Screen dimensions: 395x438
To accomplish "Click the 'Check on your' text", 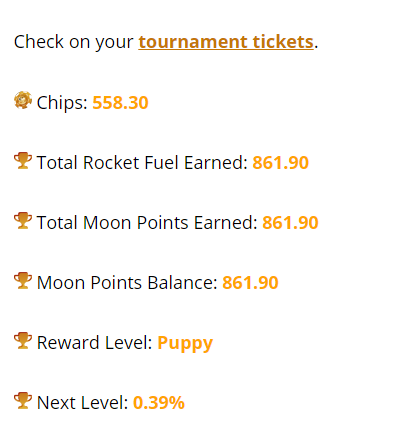I will (x=74, y=42).
